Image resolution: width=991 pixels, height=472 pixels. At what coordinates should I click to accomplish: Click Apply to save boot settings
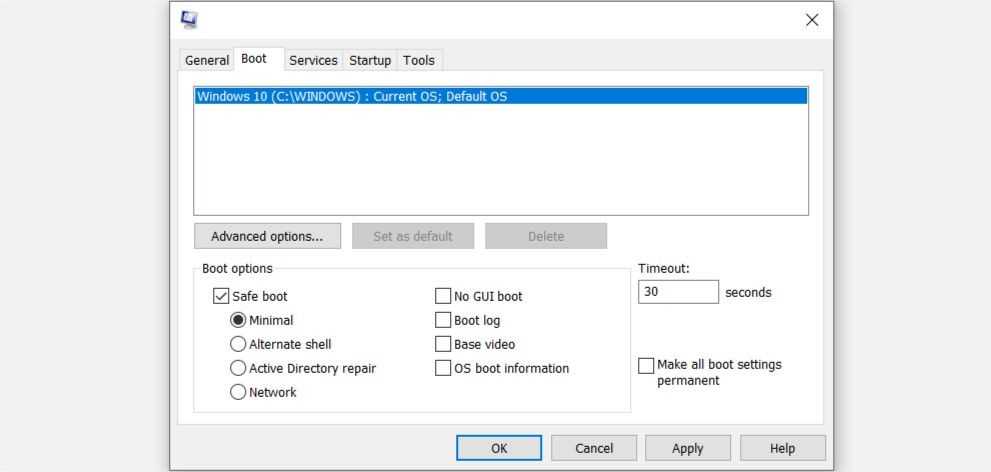click(687, 448)
